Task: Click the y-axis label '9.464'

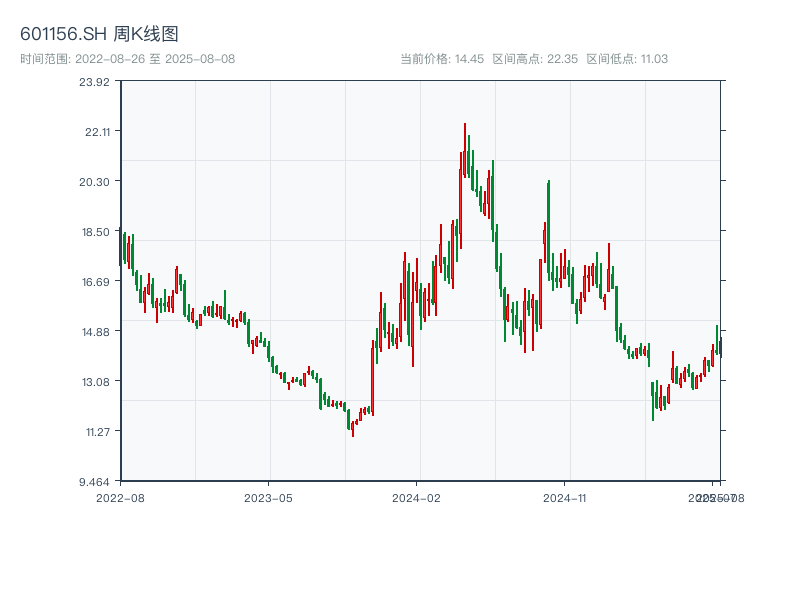Action: point(94,482)
